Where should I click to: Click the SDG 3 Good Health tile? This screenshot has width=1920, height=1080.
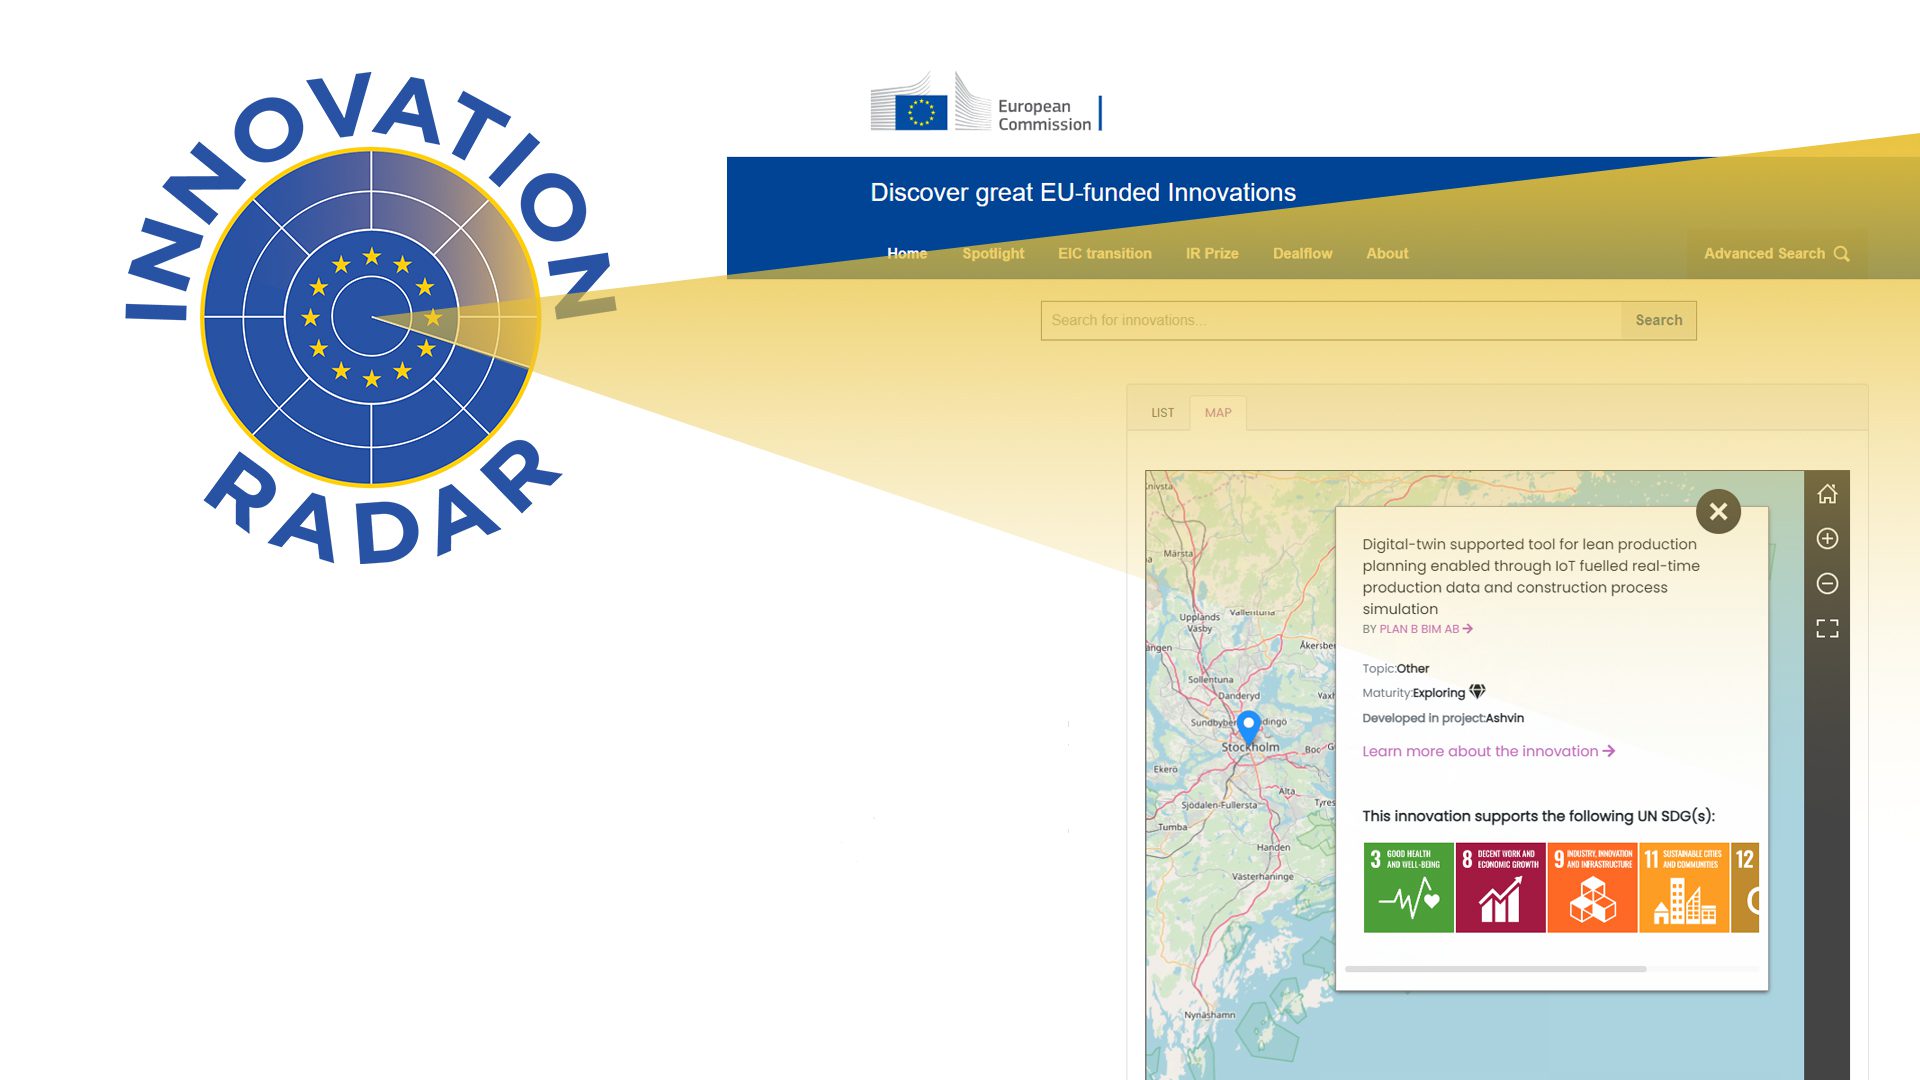tap(1408, 888)
